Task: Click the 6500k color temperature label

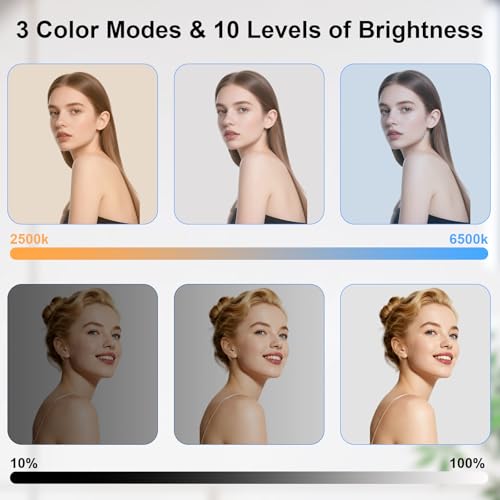Action: [468, 239]
